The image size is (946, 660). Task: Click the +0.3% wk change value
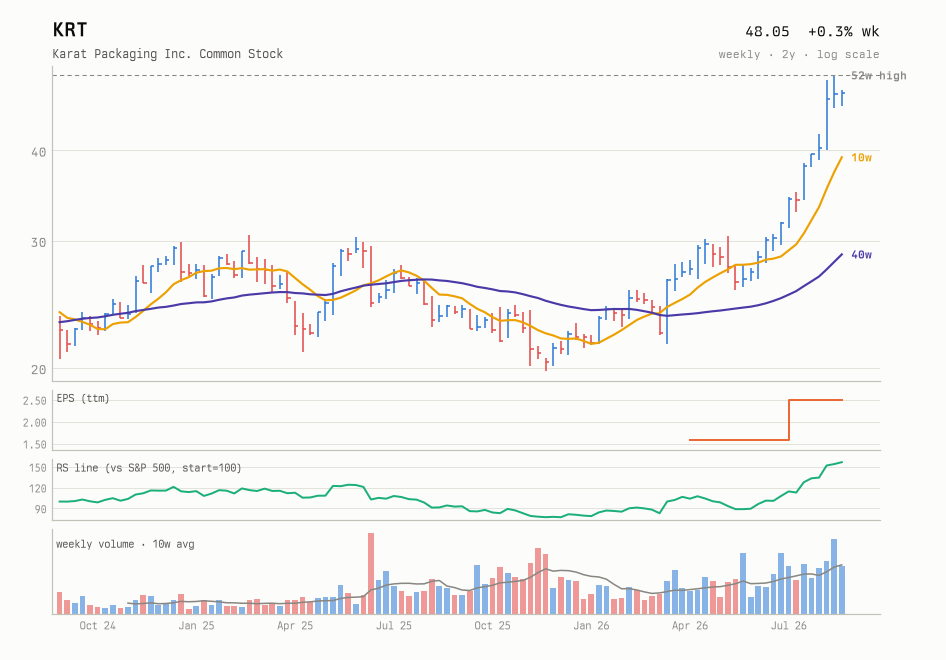click(843, 31)
